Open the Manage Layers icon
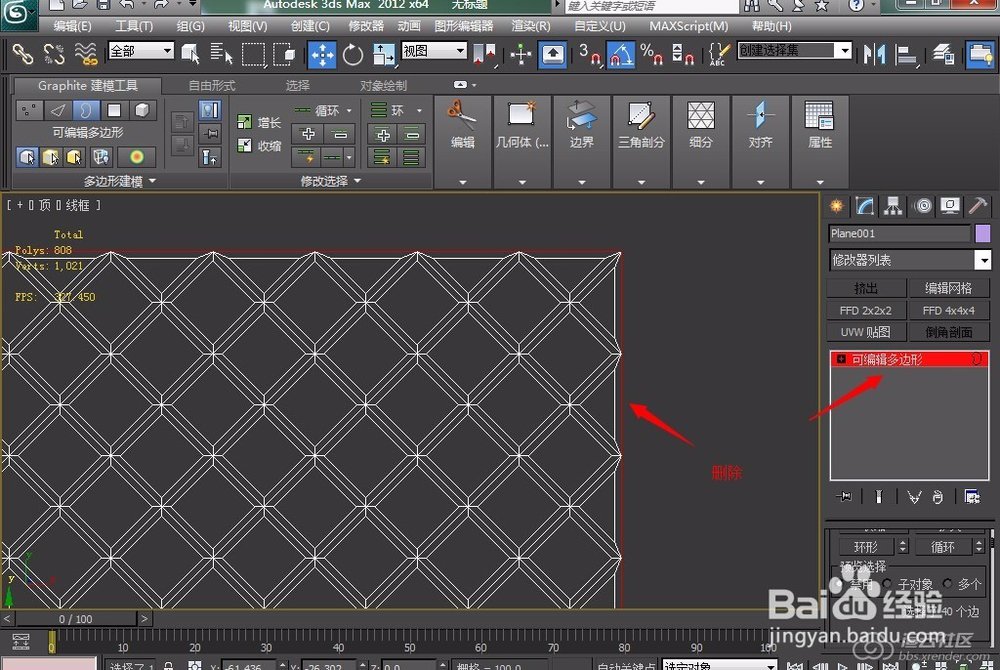This screenshot has height=670, width=1000. 943,54
